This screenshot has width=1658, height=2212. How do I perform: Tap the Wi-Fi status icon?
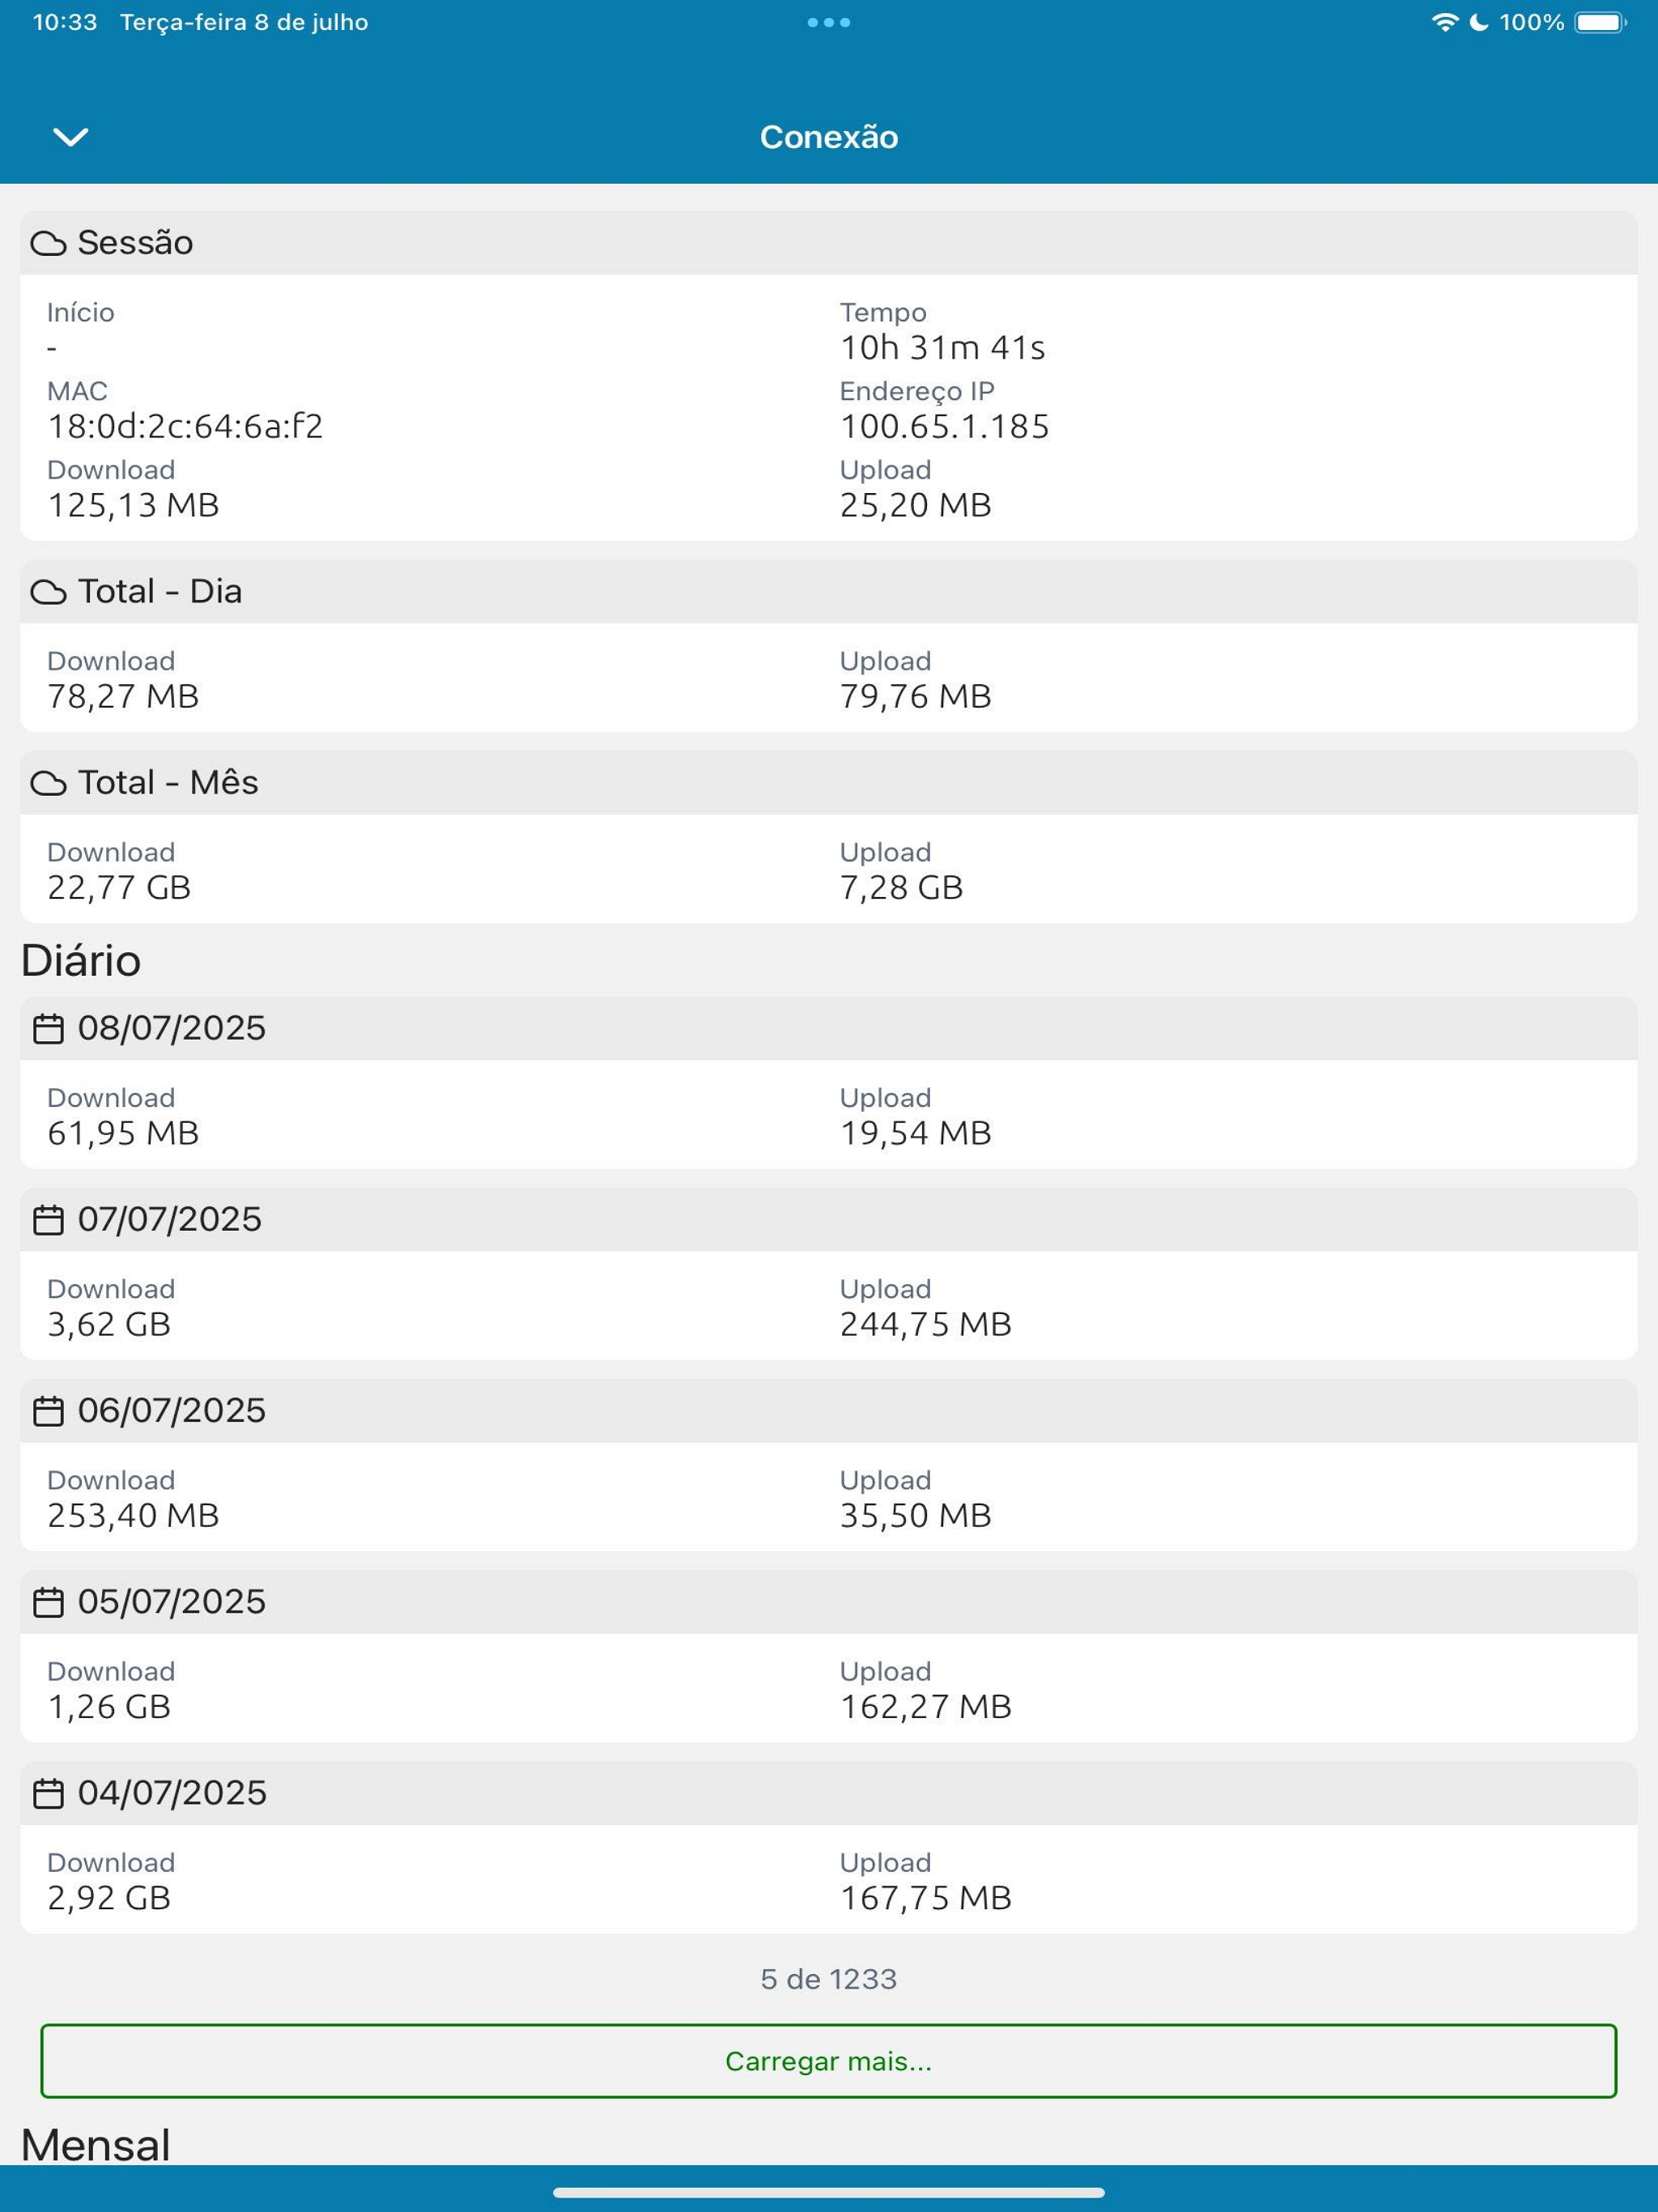[x=1444, y=22]
